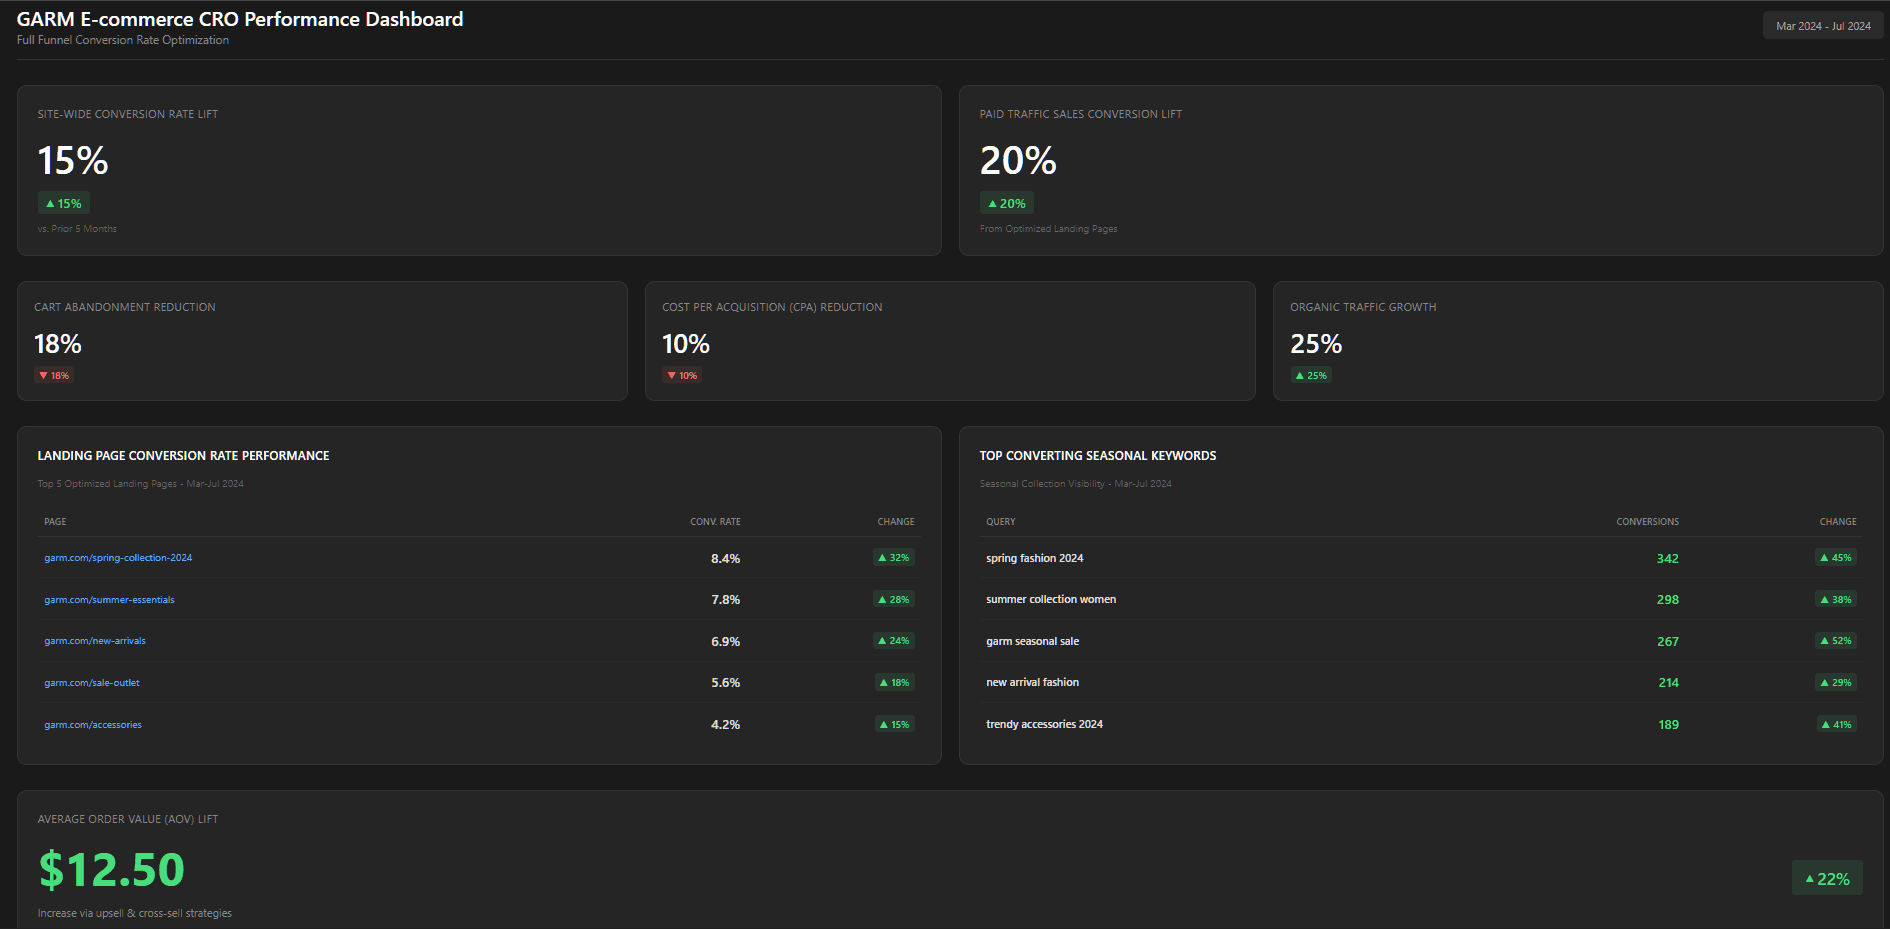Select the large 18% Cart Abandonment Reduction value
This screenshot has width=1890, height=929.
[x=58, y=344]
